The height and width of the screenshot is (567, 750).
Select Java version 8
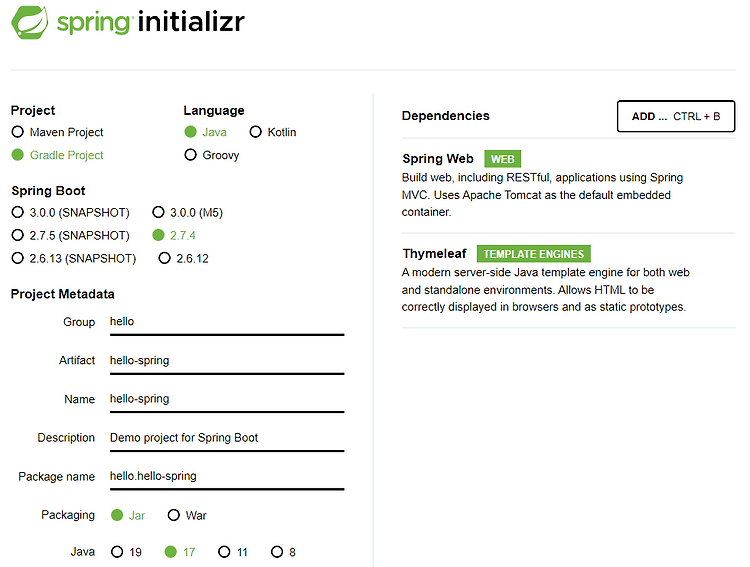click(277, 552)
